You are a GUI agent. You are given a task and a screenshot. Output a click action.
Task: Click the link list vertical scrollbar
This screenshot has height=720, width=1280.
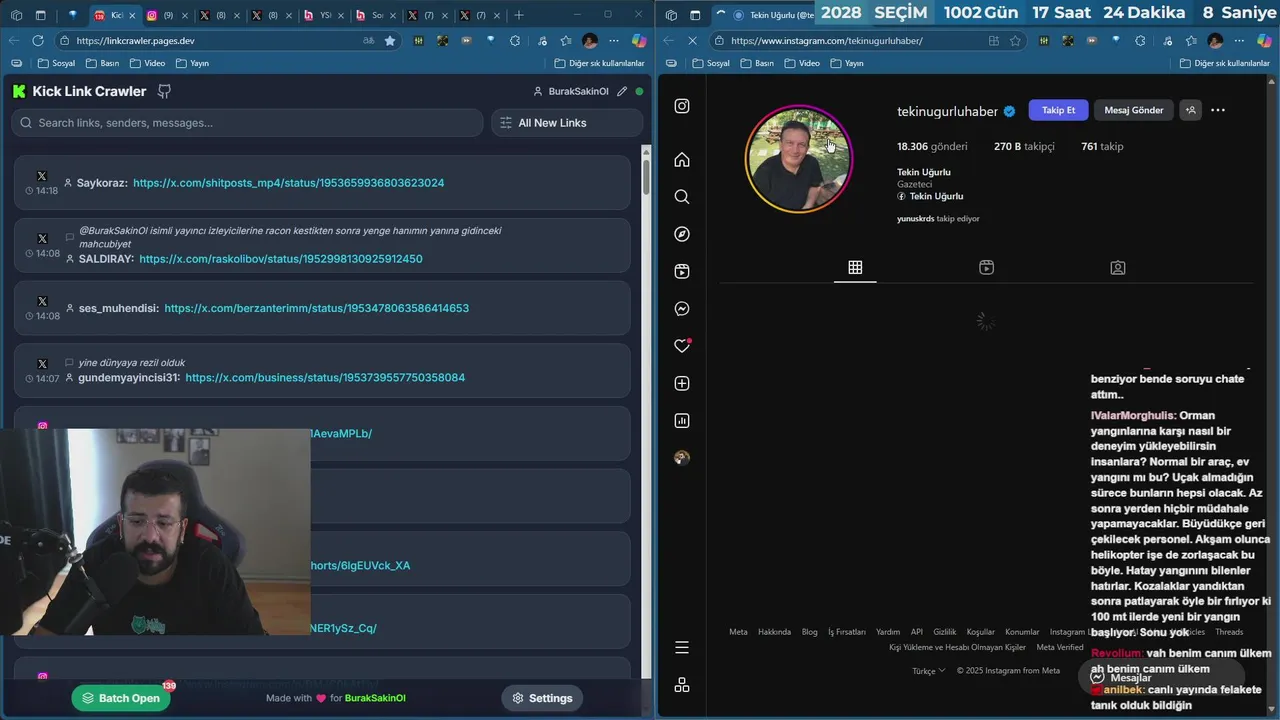point(646,176)
